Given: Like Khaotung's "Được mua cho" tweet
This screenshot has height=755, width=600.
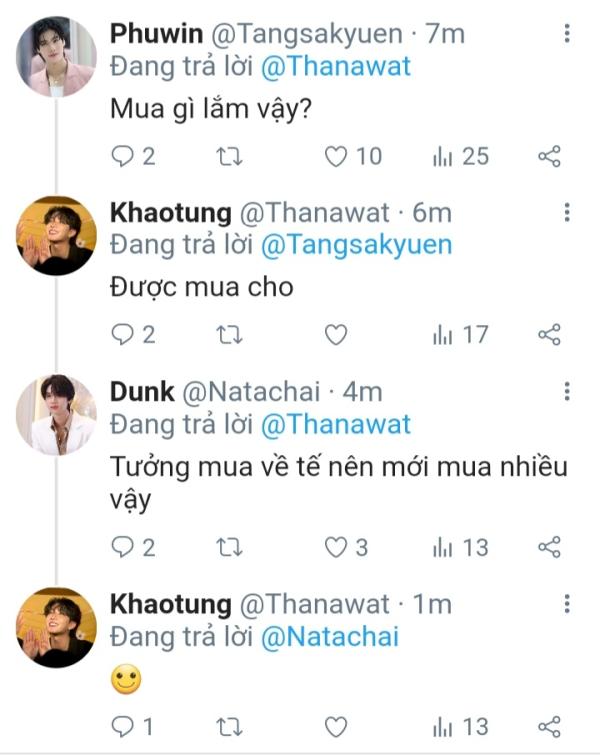Looking at the screenshot, I should point(337,334).
